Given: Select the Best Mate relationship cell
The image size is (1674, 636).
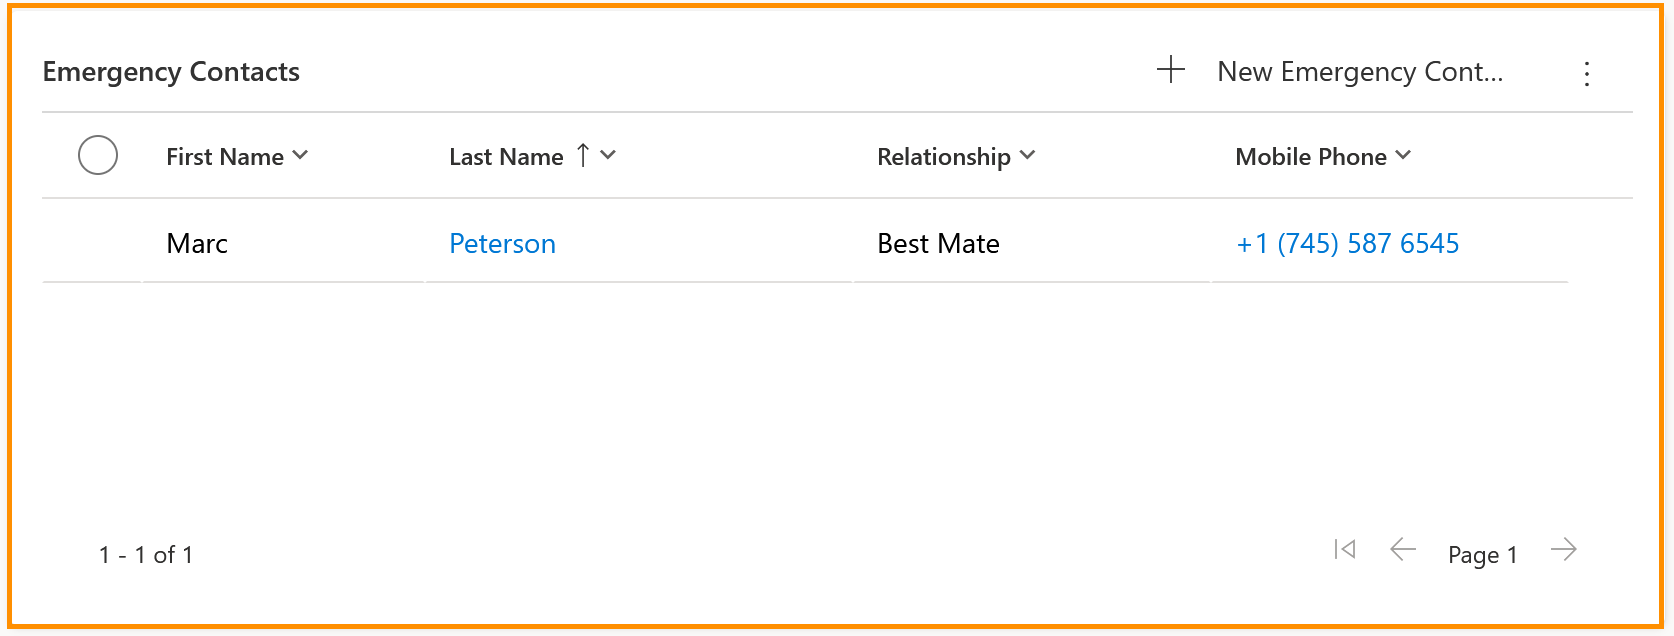Looking at the screenshot, I should pos(938,244).
